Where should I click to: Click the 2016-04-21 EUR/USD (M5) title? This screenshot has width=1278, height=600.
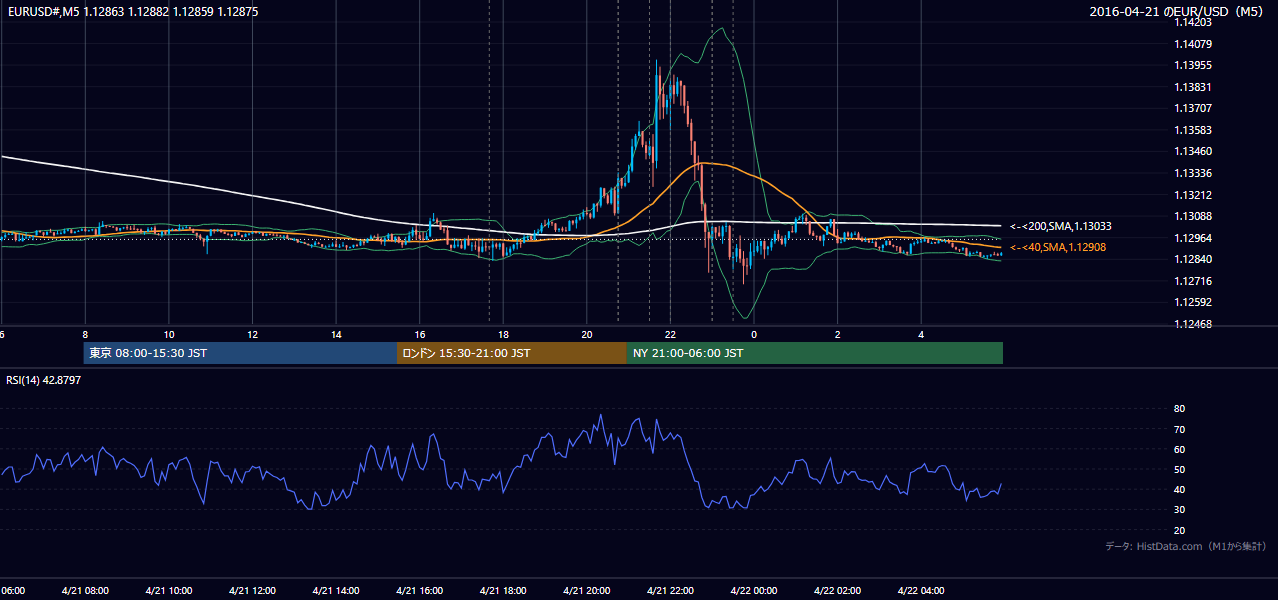tap(1178, 11)
